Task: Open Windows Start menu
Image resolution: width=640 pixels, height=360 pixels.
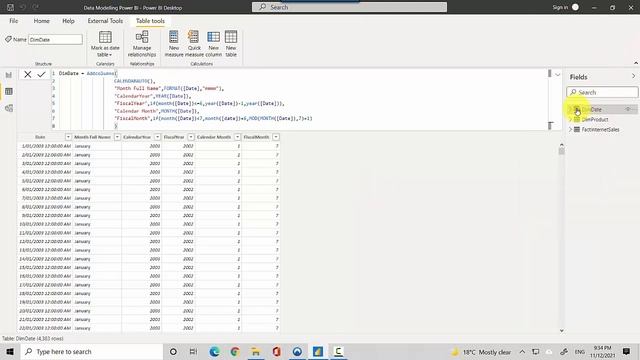Action: (10, 351)
